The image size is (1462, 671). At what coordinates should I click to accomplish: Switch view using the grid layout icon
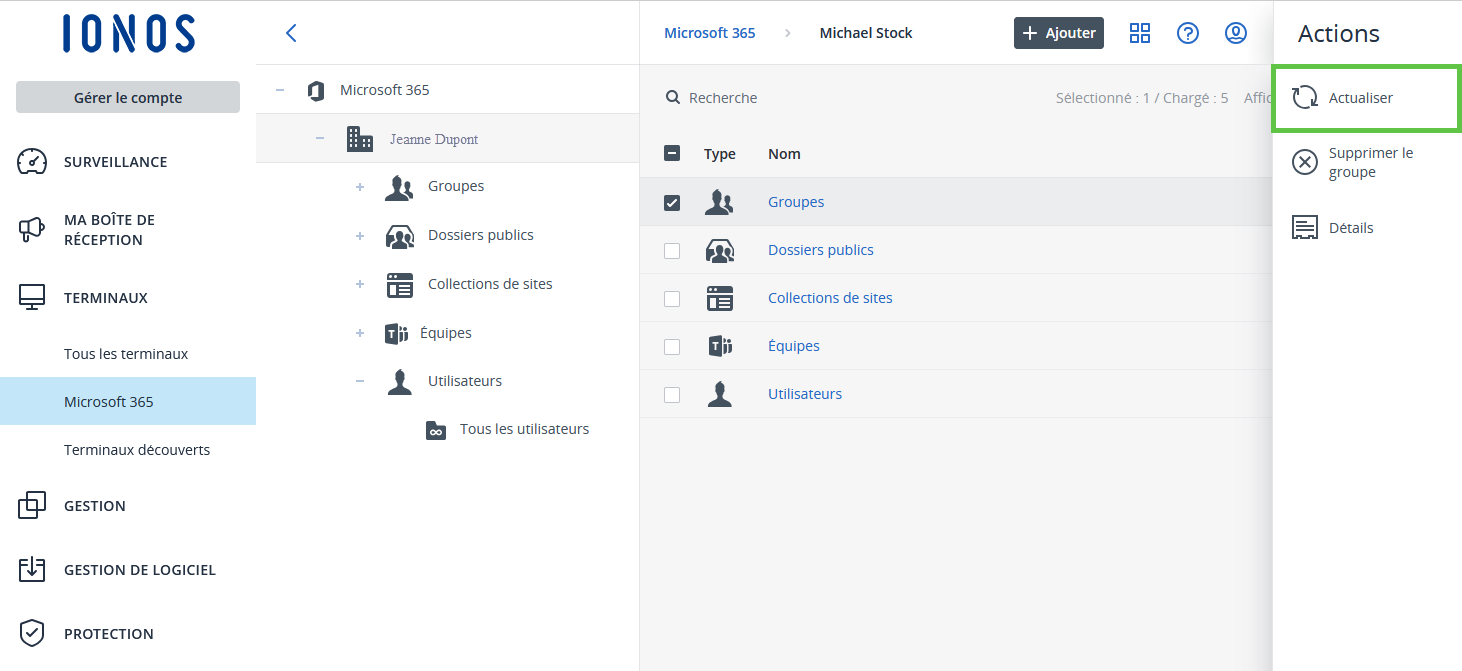1140,33
